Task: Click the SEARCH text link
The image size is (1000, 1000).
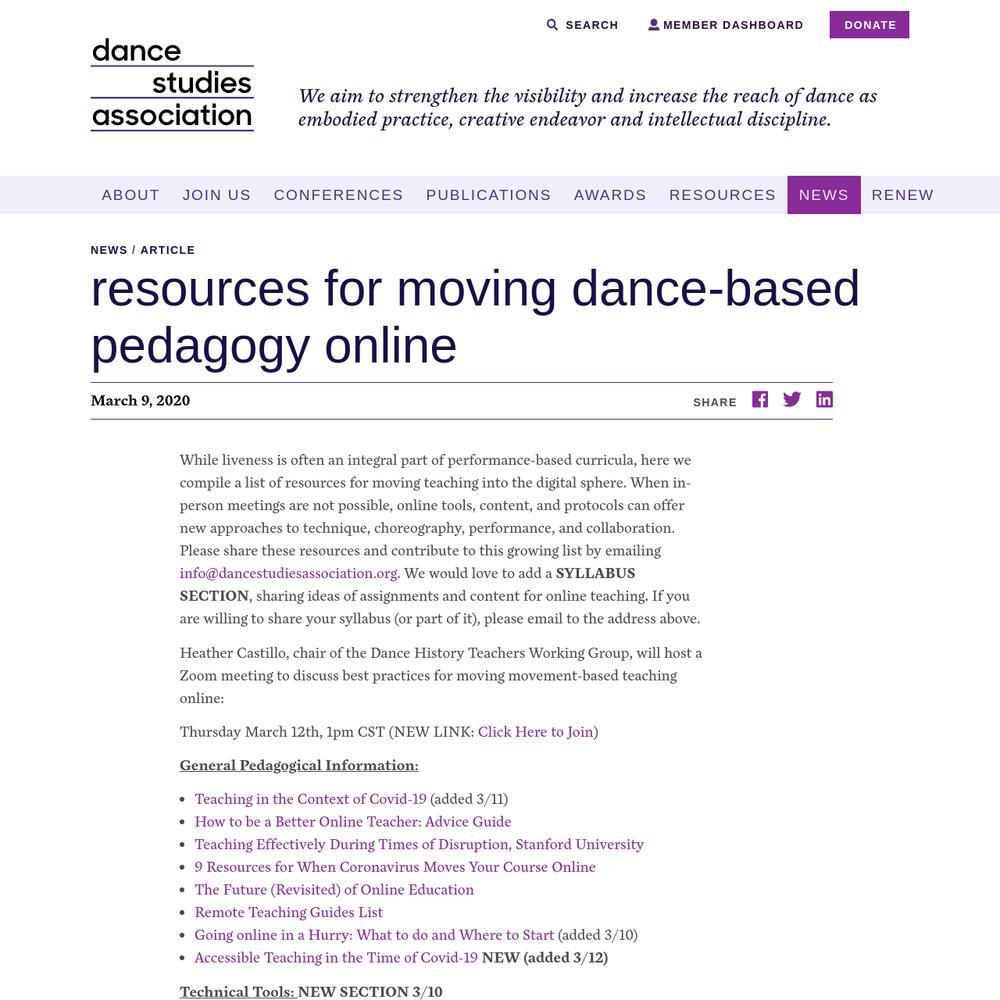Action: [x=592, y=25]
